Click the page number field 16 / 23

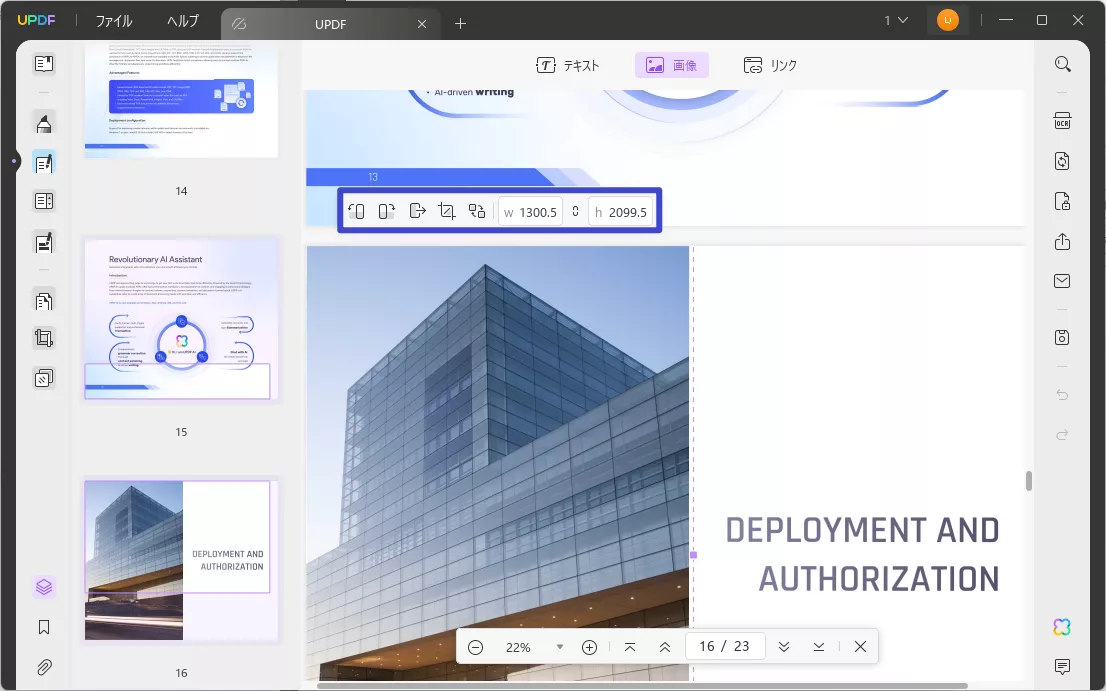[x=725, y=647]
